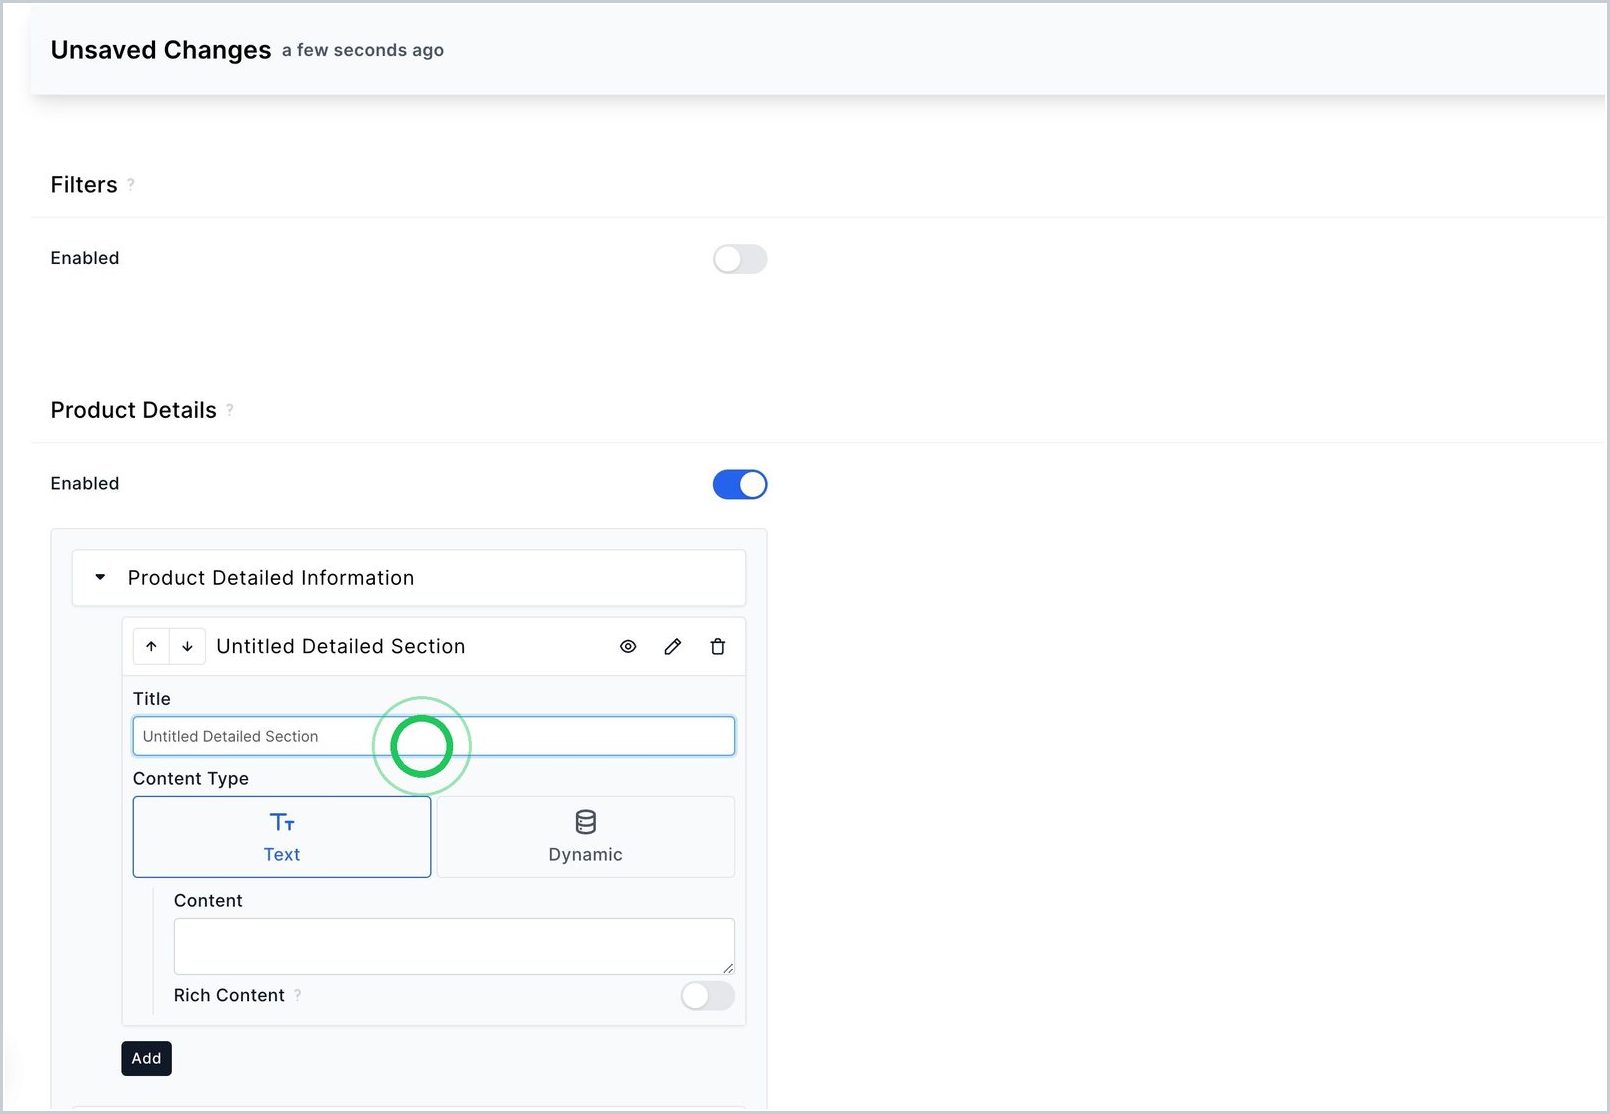Click the Untitled Detailed Section header text
Viewport: 1610px width, 1114px height.
341,647
